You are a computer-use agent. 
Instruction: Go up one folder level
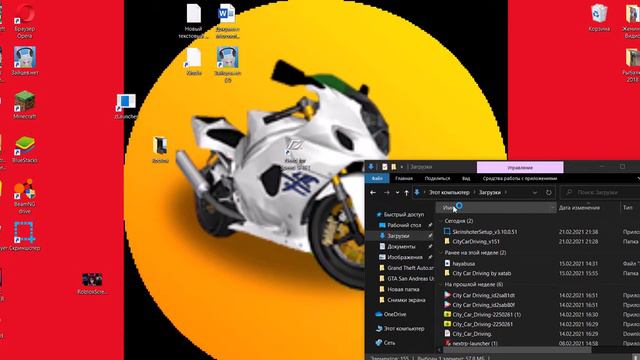click(x=407, y=192)
